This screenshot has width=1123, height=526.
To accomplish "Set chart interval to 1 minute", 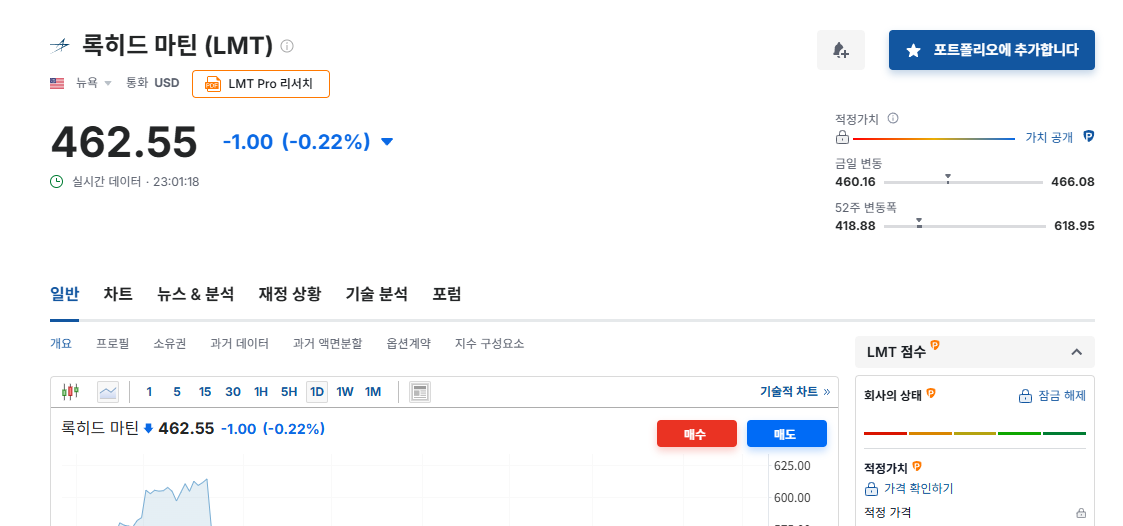I will [x=149, y=392].
